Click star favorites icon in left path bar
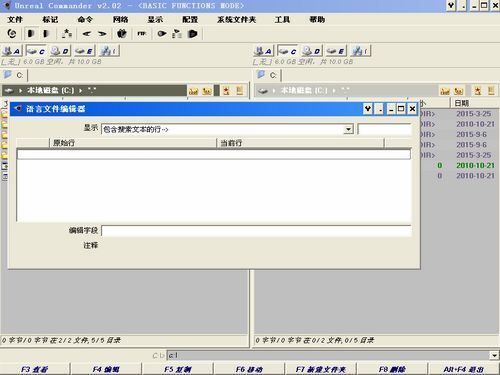Image resolution: width=500 pixels, height=375 pixels. [x=226, y=91]
